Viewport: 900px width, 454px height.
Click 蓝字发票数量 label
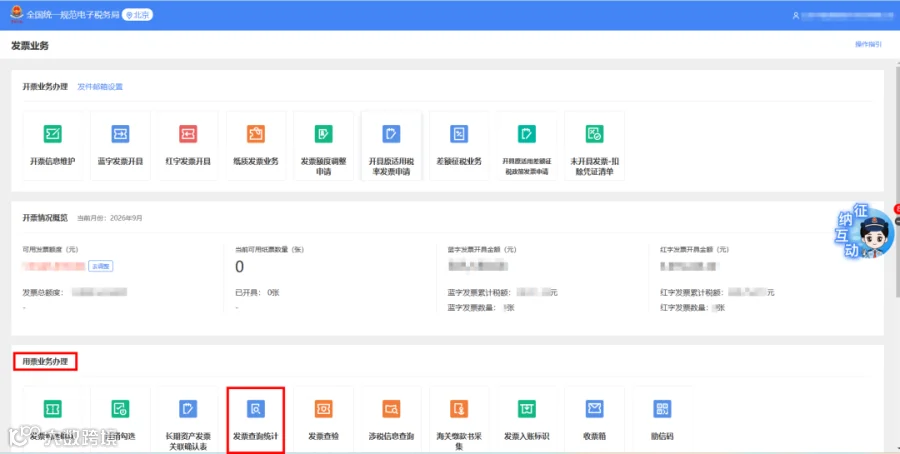[x=472, y=308]
